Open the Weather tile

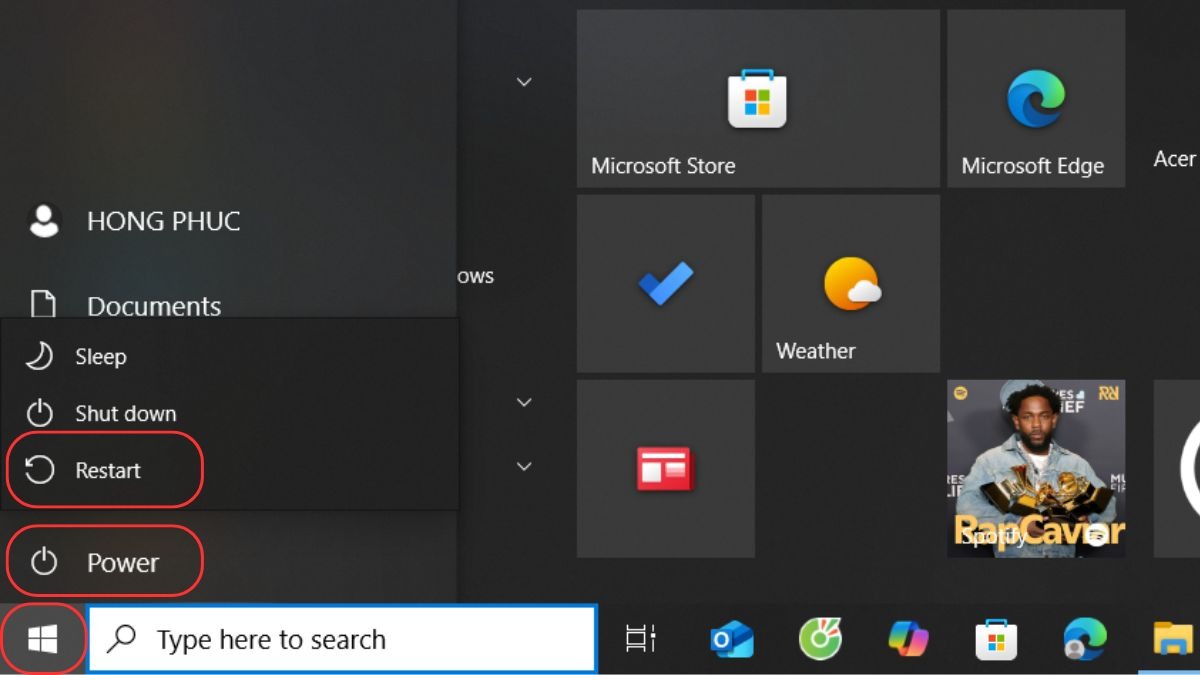851,284
